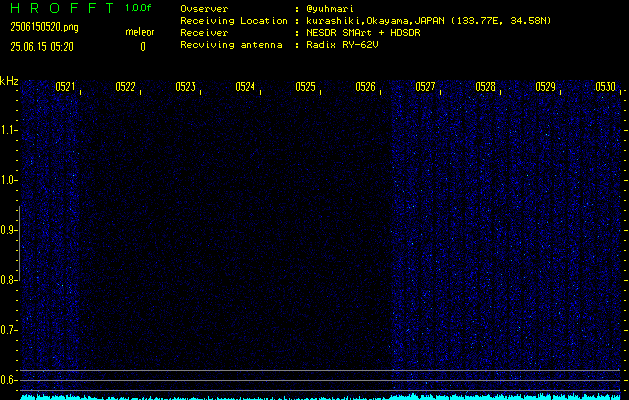The height and width of the screenshot is (400, 629).
Task: Click the meteor label
Action: 140,32
